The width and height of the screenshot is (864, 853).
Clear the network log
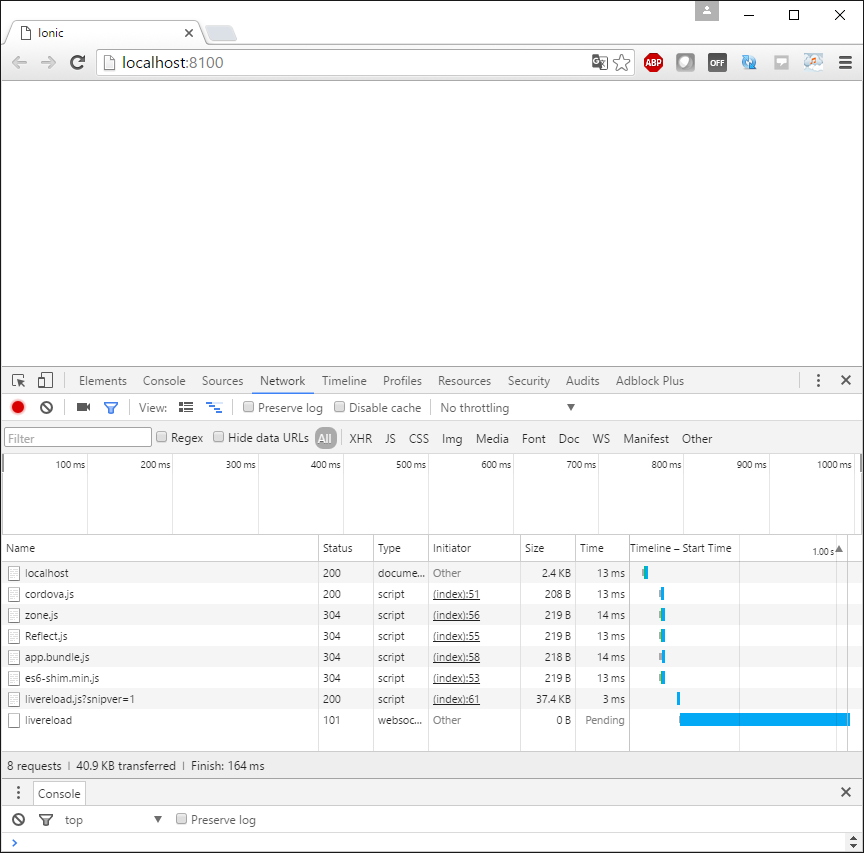coord(47,407)
